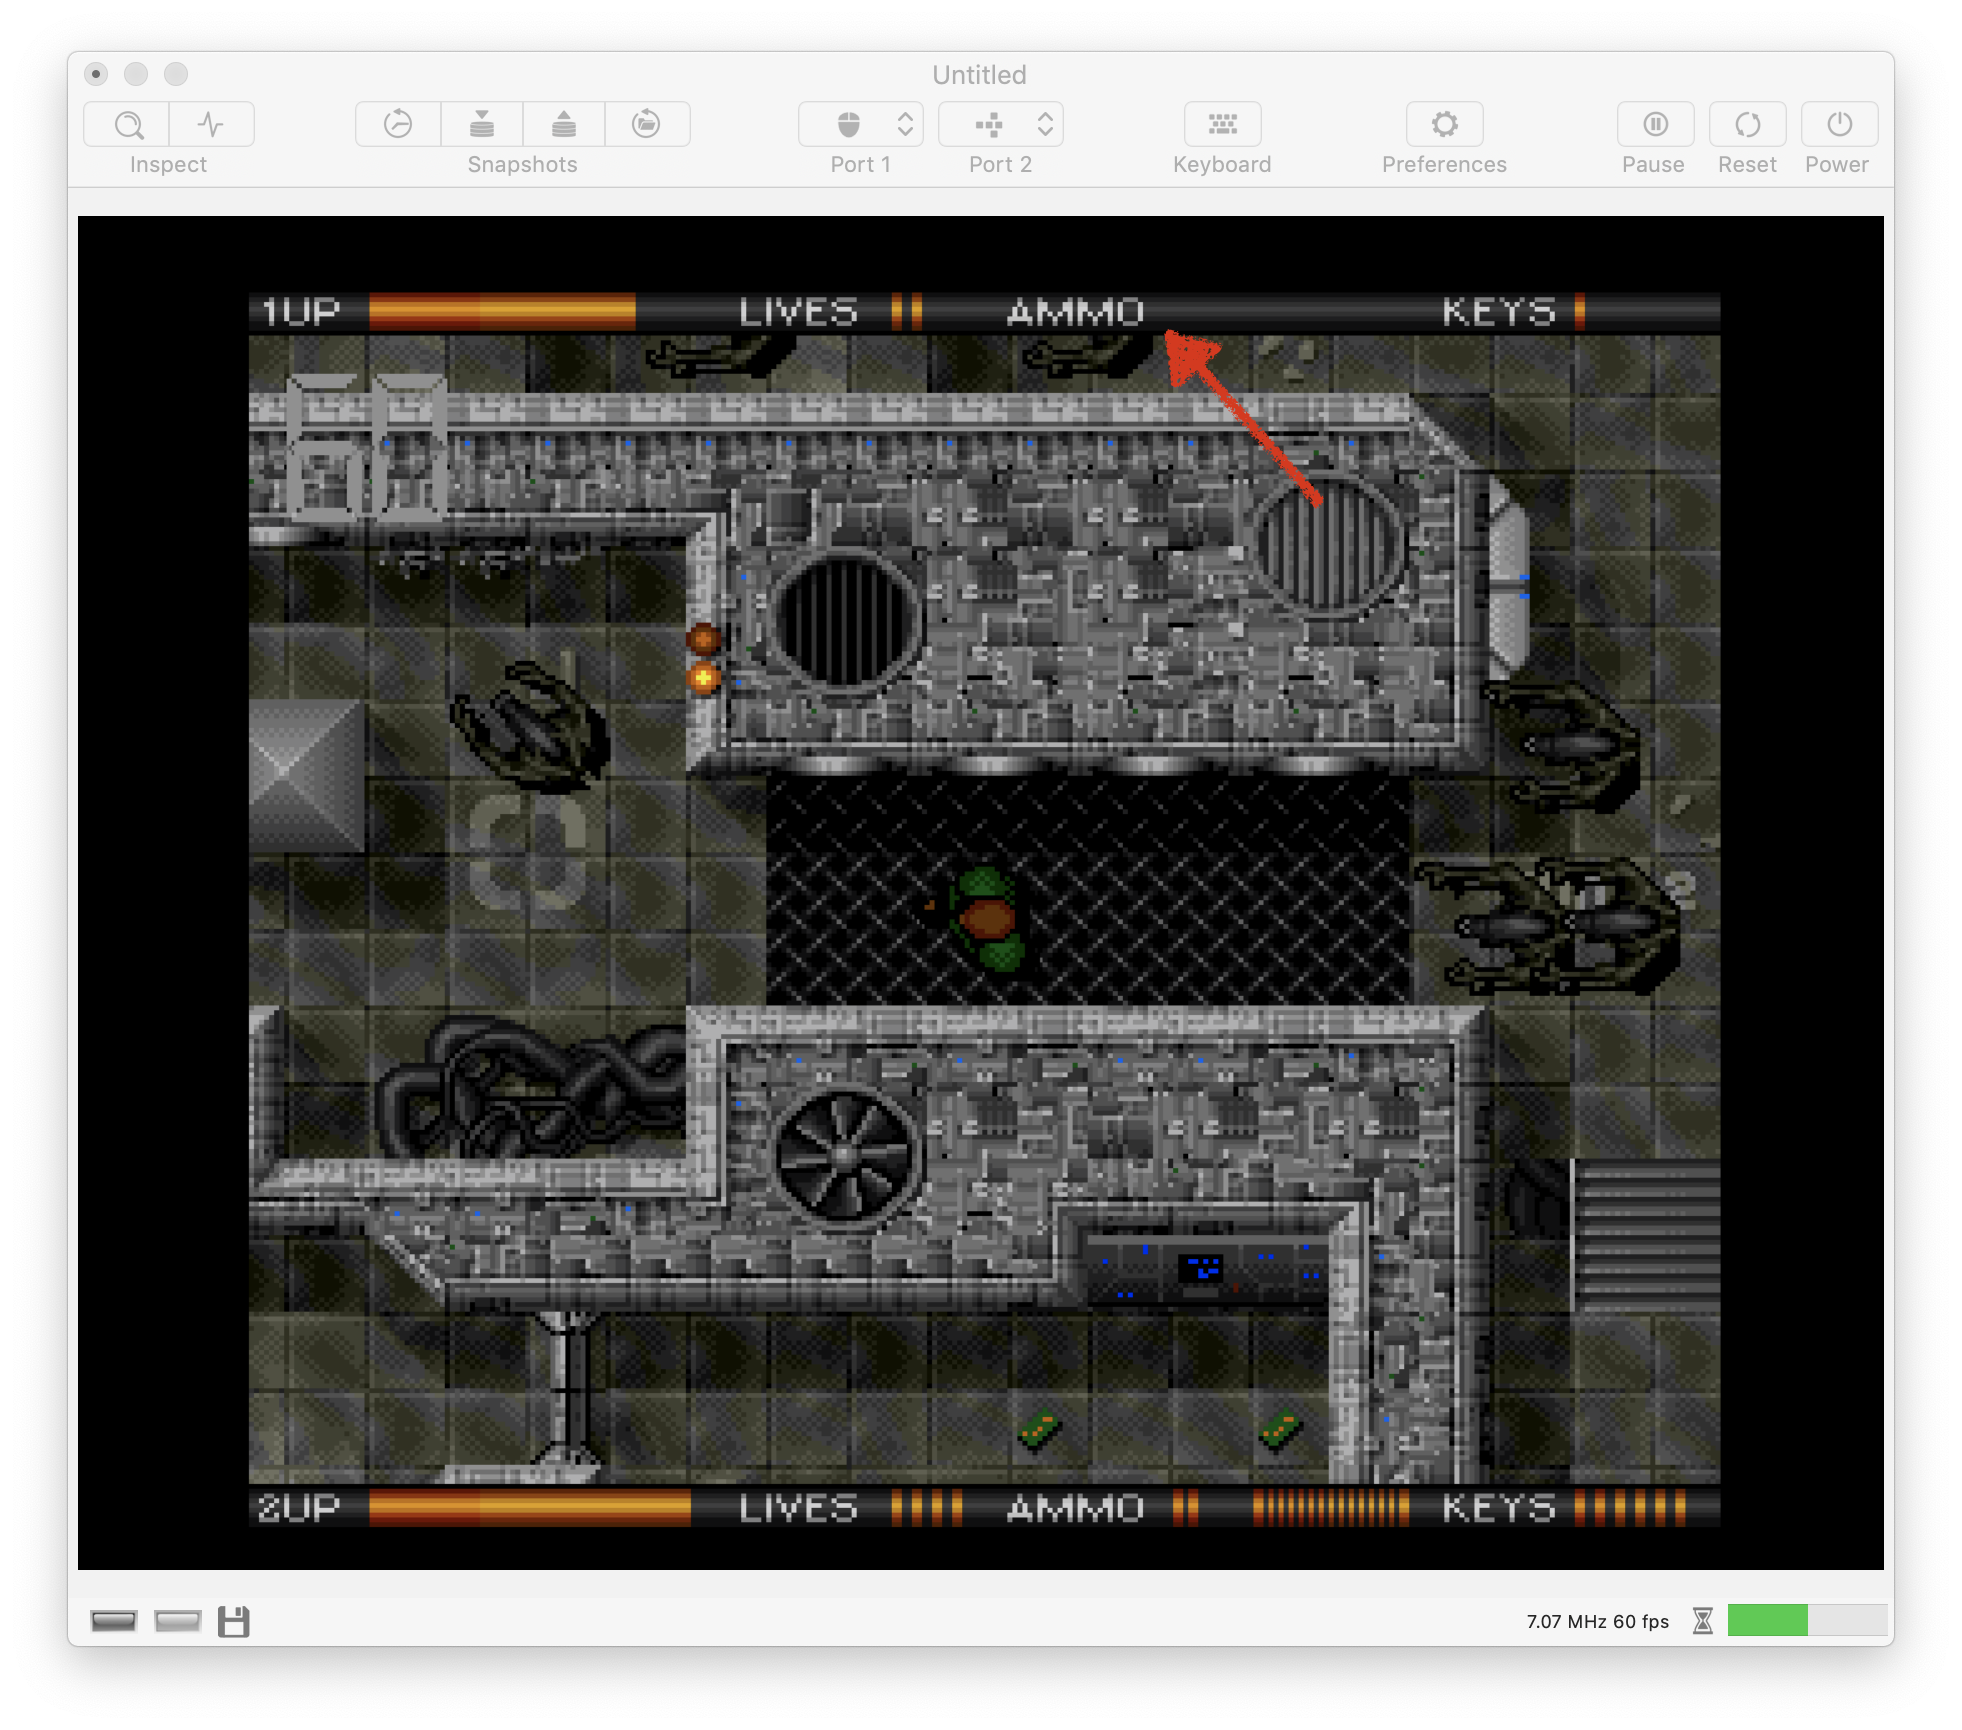
Task: Open the Port 1 device dropdown
Action: click(x=861, y=125)
